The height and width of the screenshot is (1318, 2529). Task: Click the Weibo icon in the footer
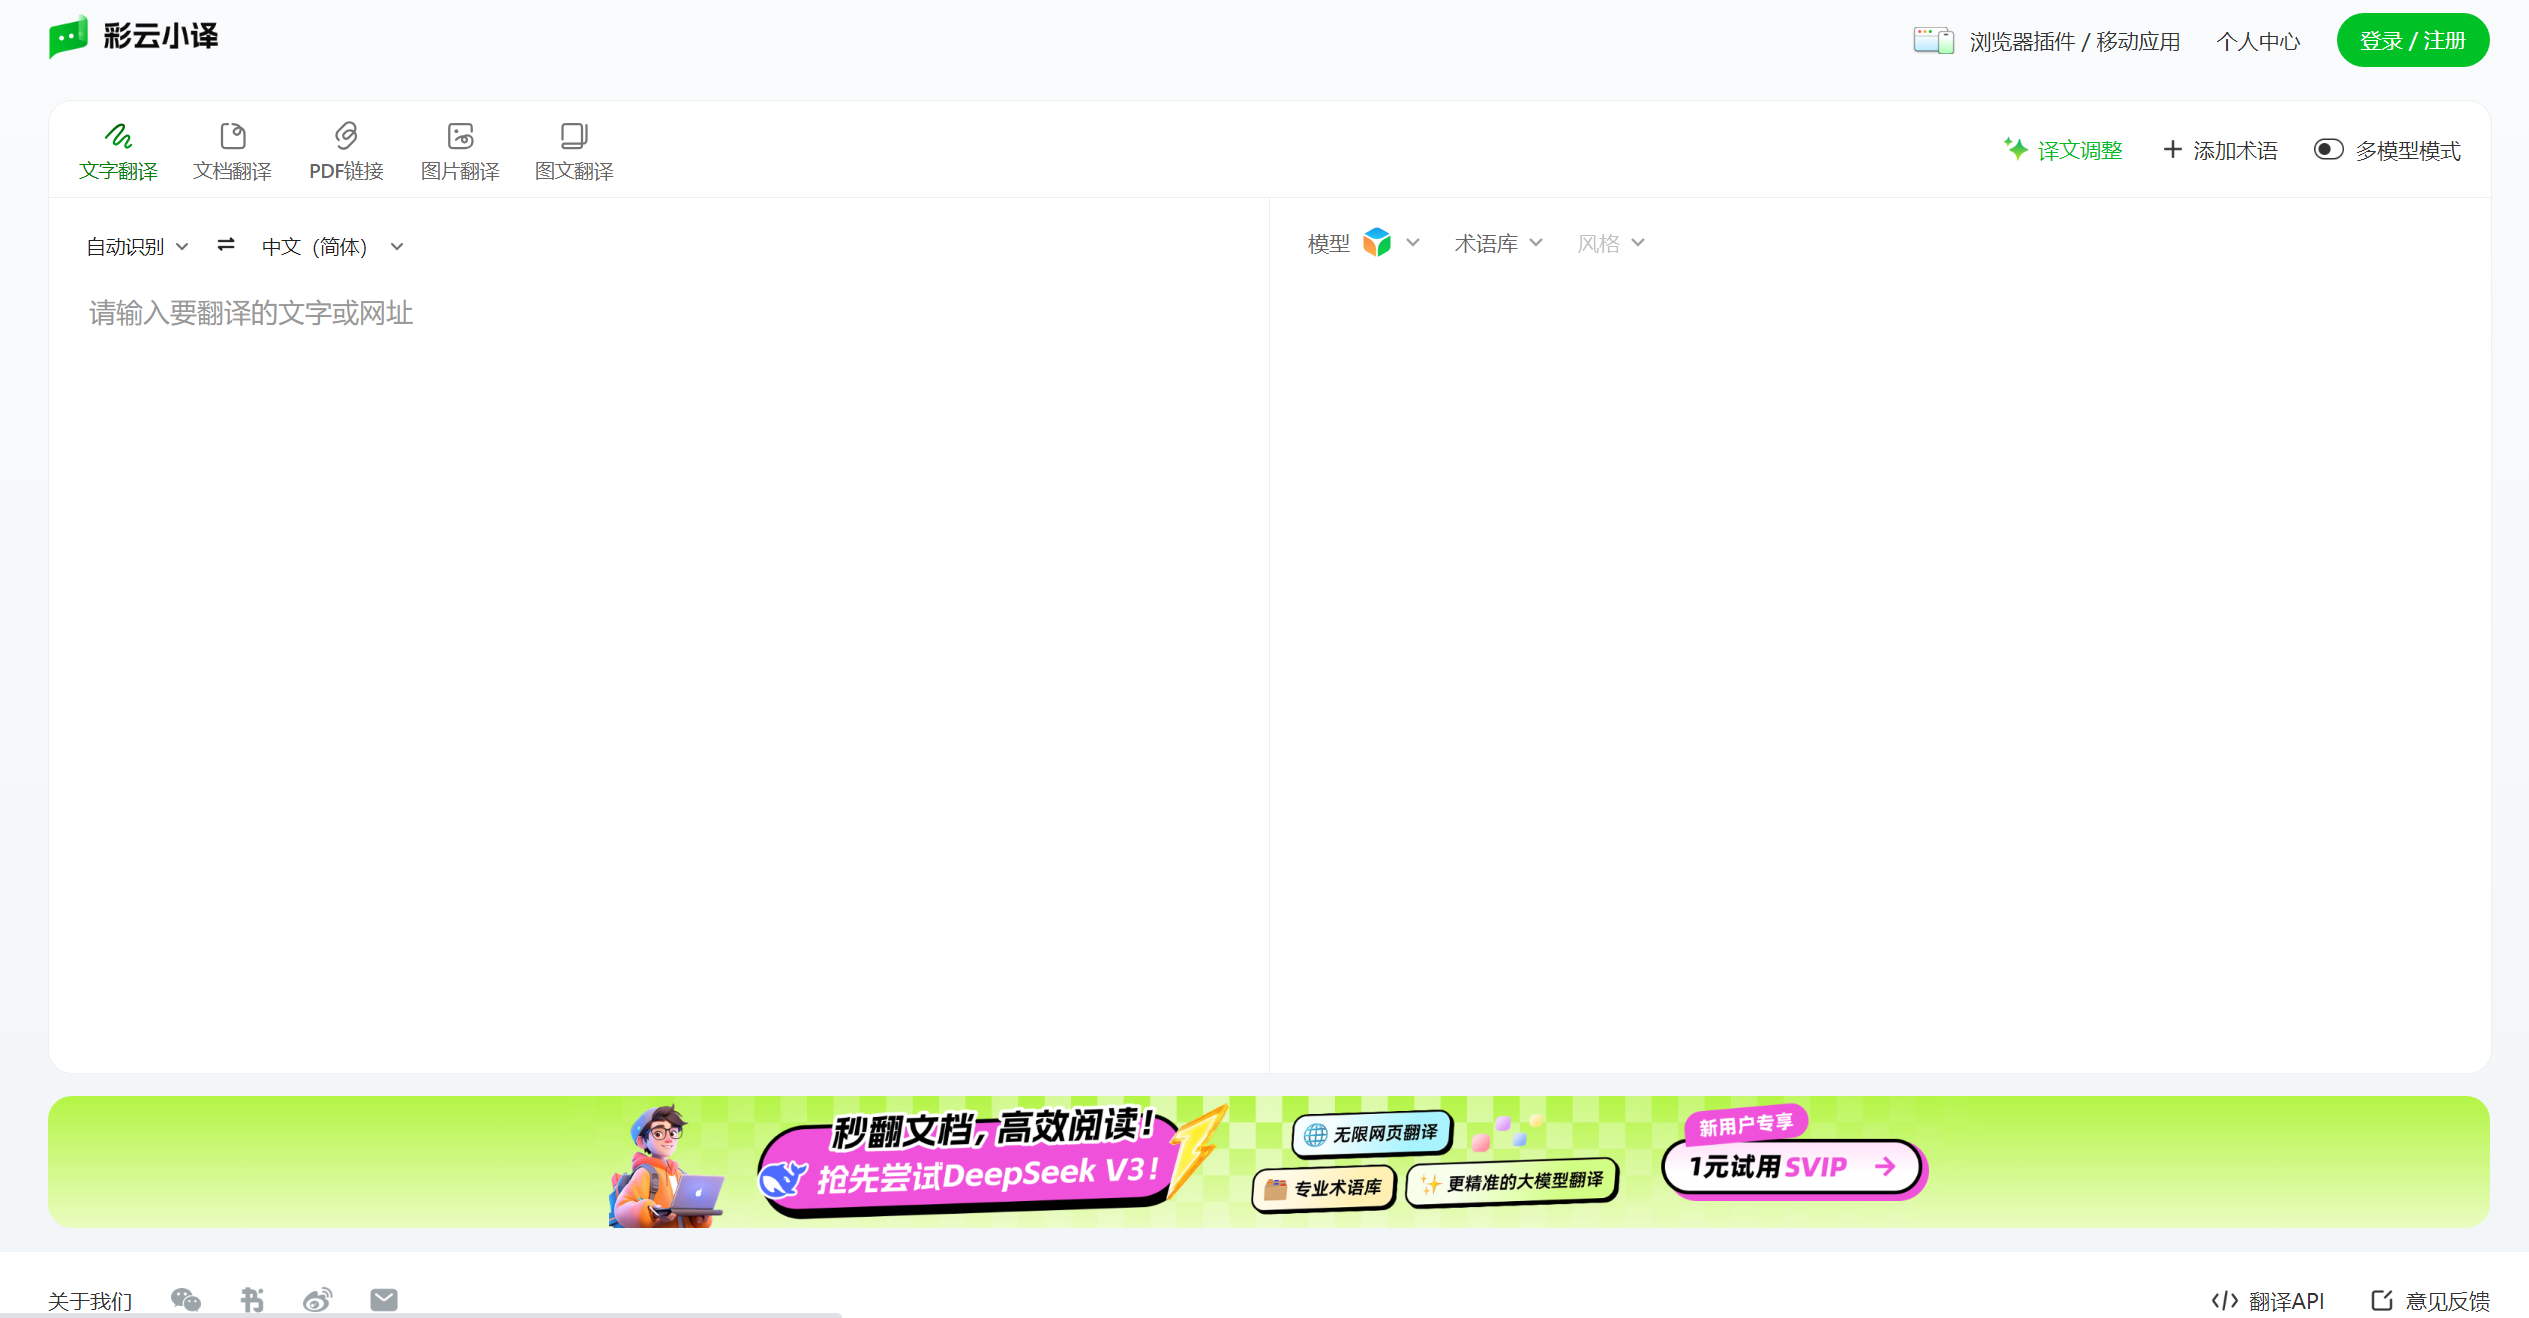click(318, 1299)
